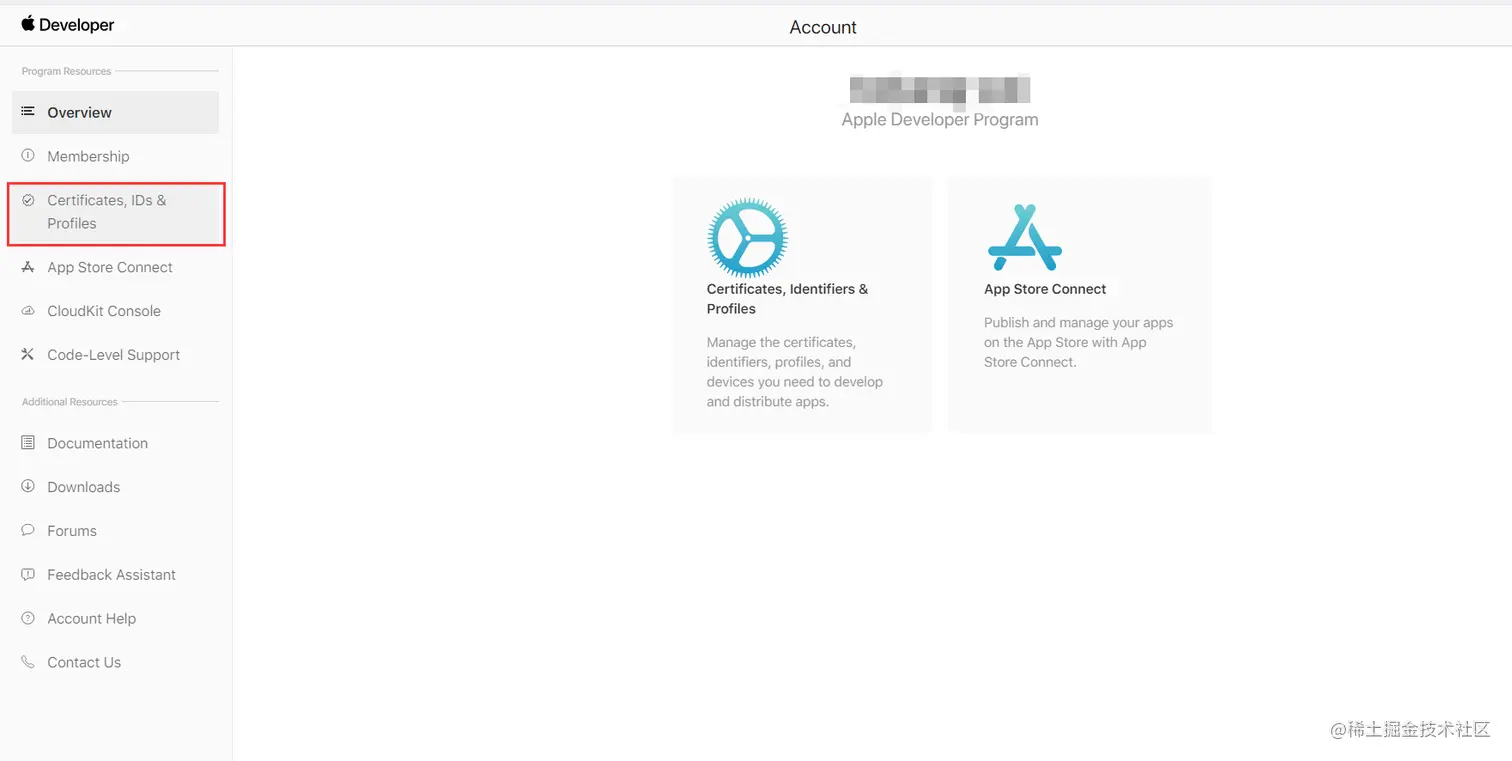Image resolution: width=1512 pixels, height=761 pixels.
Task: Click the Membership info icon
Action: [28, 155]
